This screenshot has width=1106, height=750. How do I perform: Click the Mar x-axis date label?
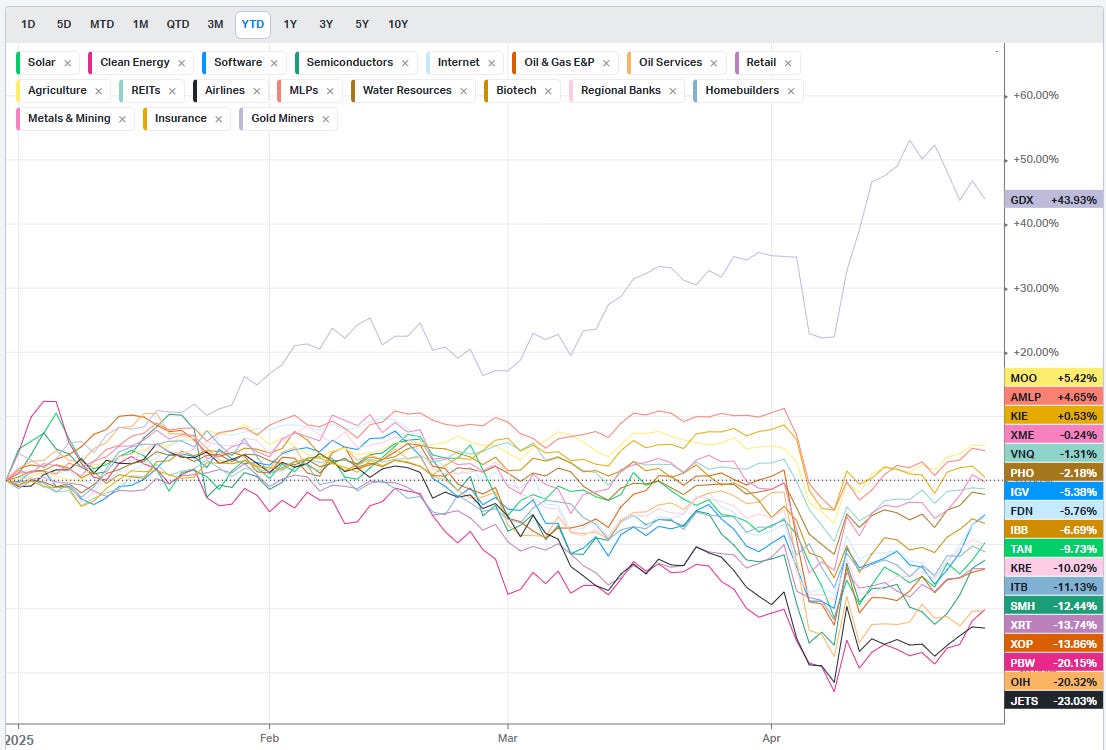pos(508,738)
